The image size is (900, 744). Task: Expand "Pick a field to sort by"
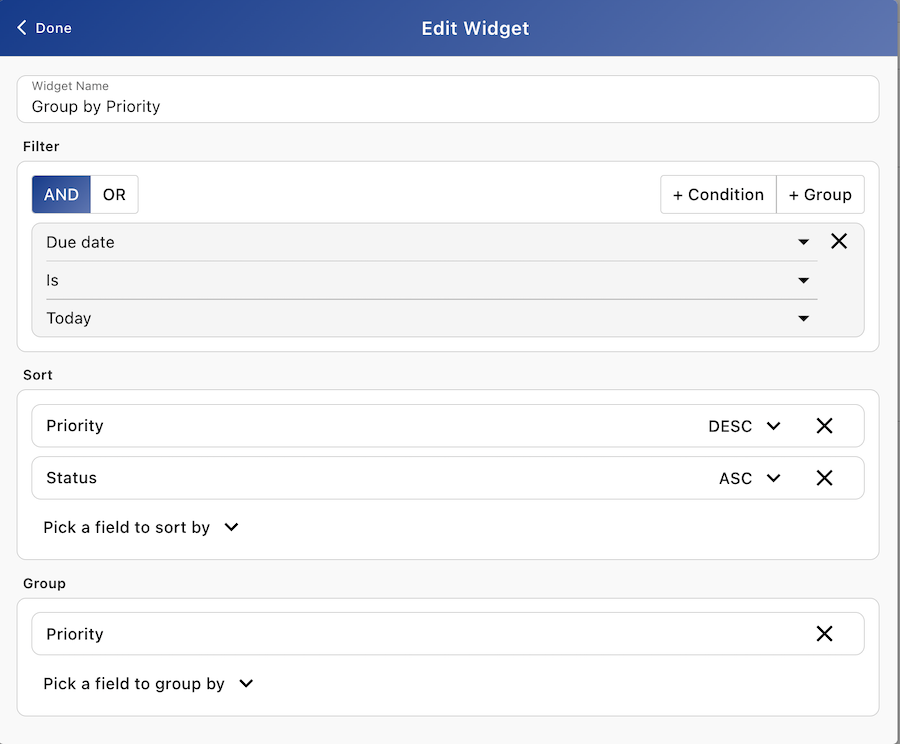(x=140, y=527)
